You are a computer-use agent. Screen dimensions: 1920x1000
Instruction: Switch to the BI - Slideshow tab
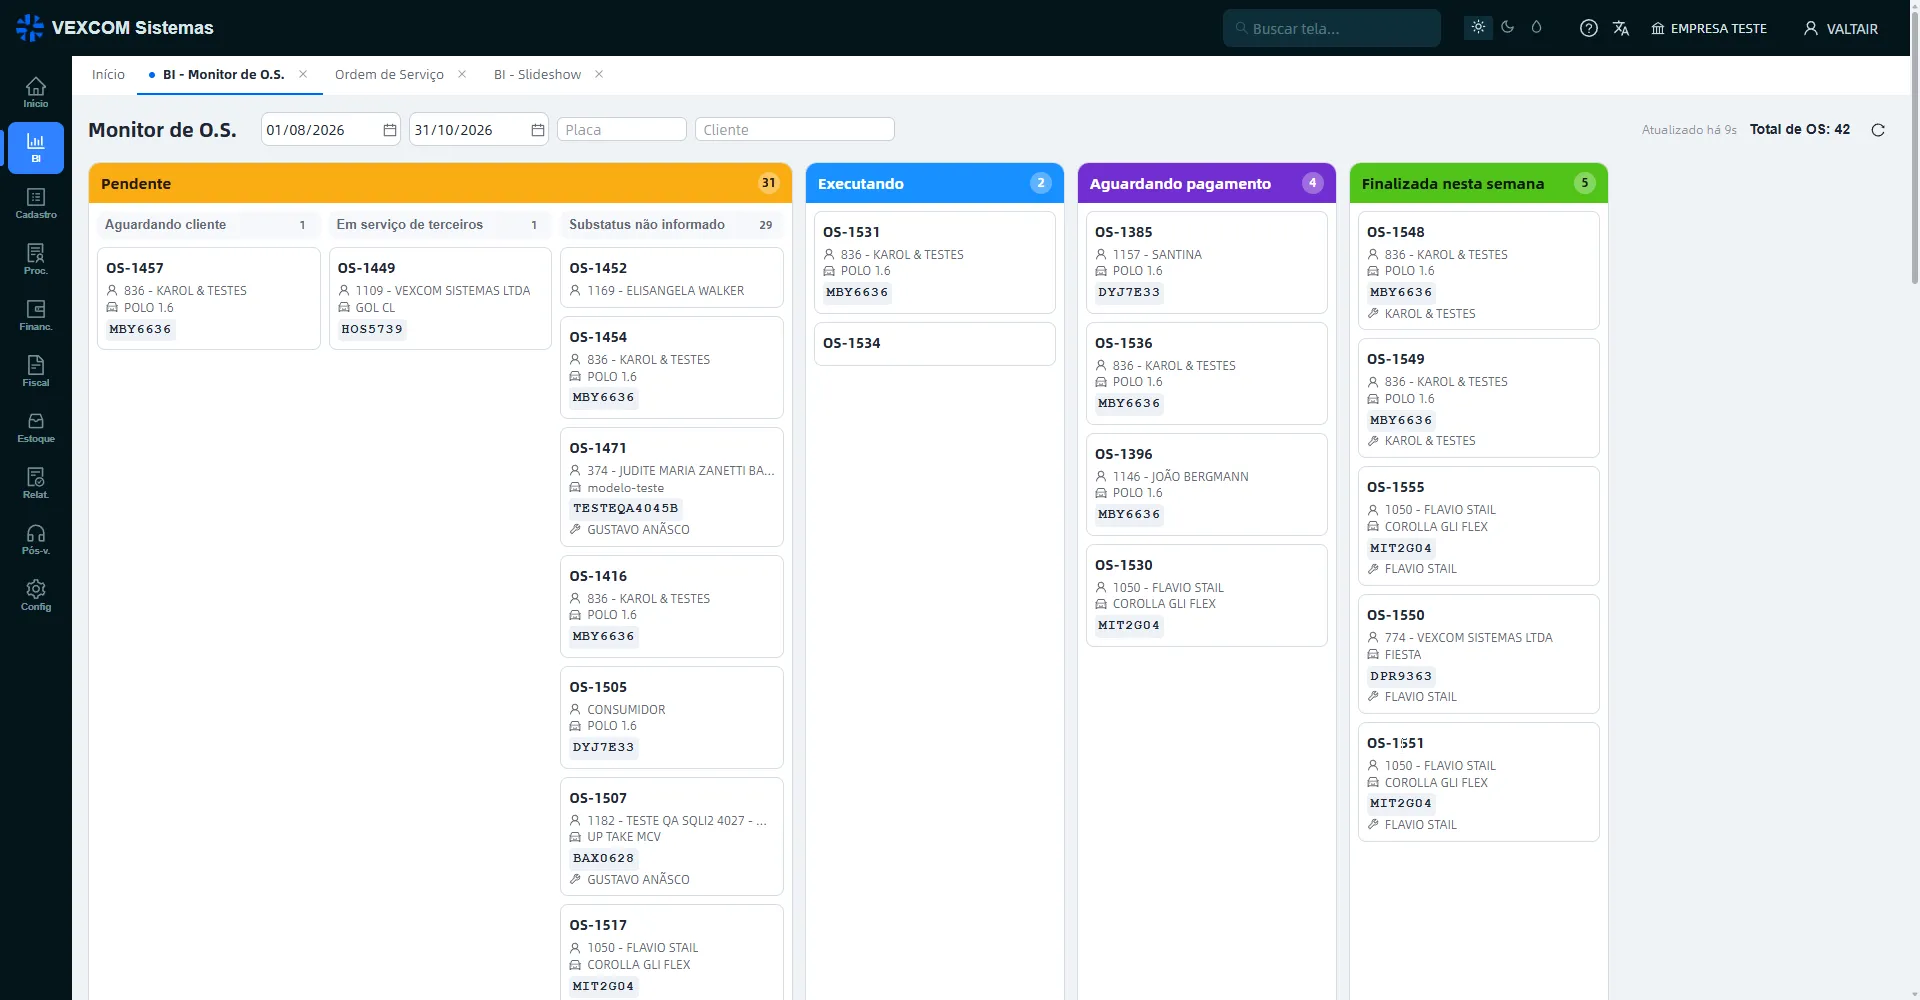[x=537, y=75]
